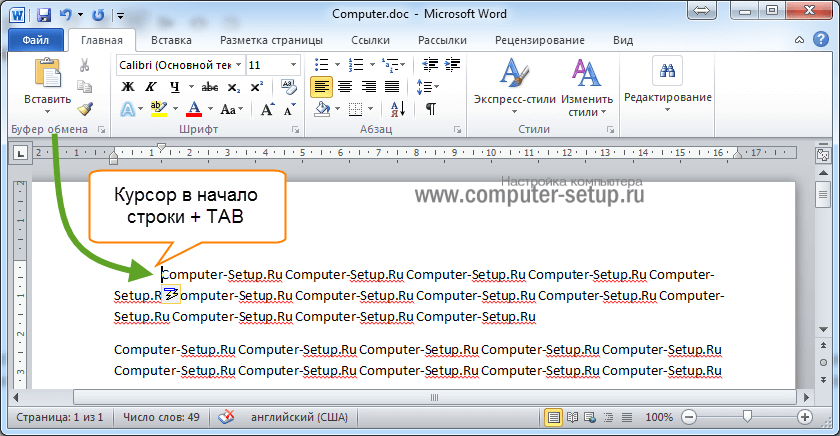This screenshot has height=436, width=840.
Task: Click the Экспресс-стили button
Action: [513, 86]
